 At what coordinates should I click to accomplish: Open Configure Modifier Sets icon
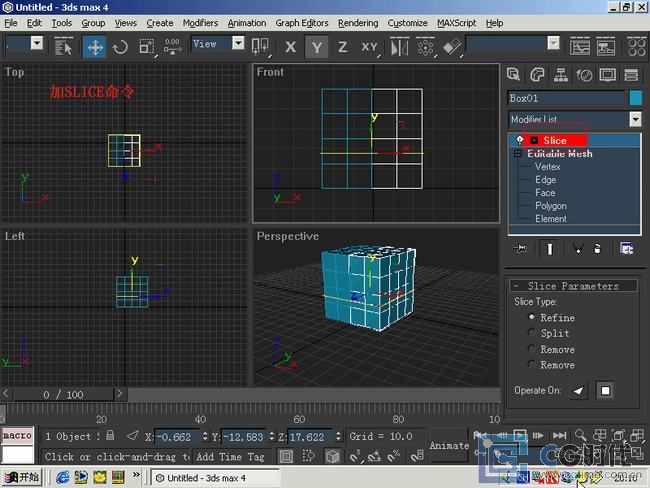(626, 249)
